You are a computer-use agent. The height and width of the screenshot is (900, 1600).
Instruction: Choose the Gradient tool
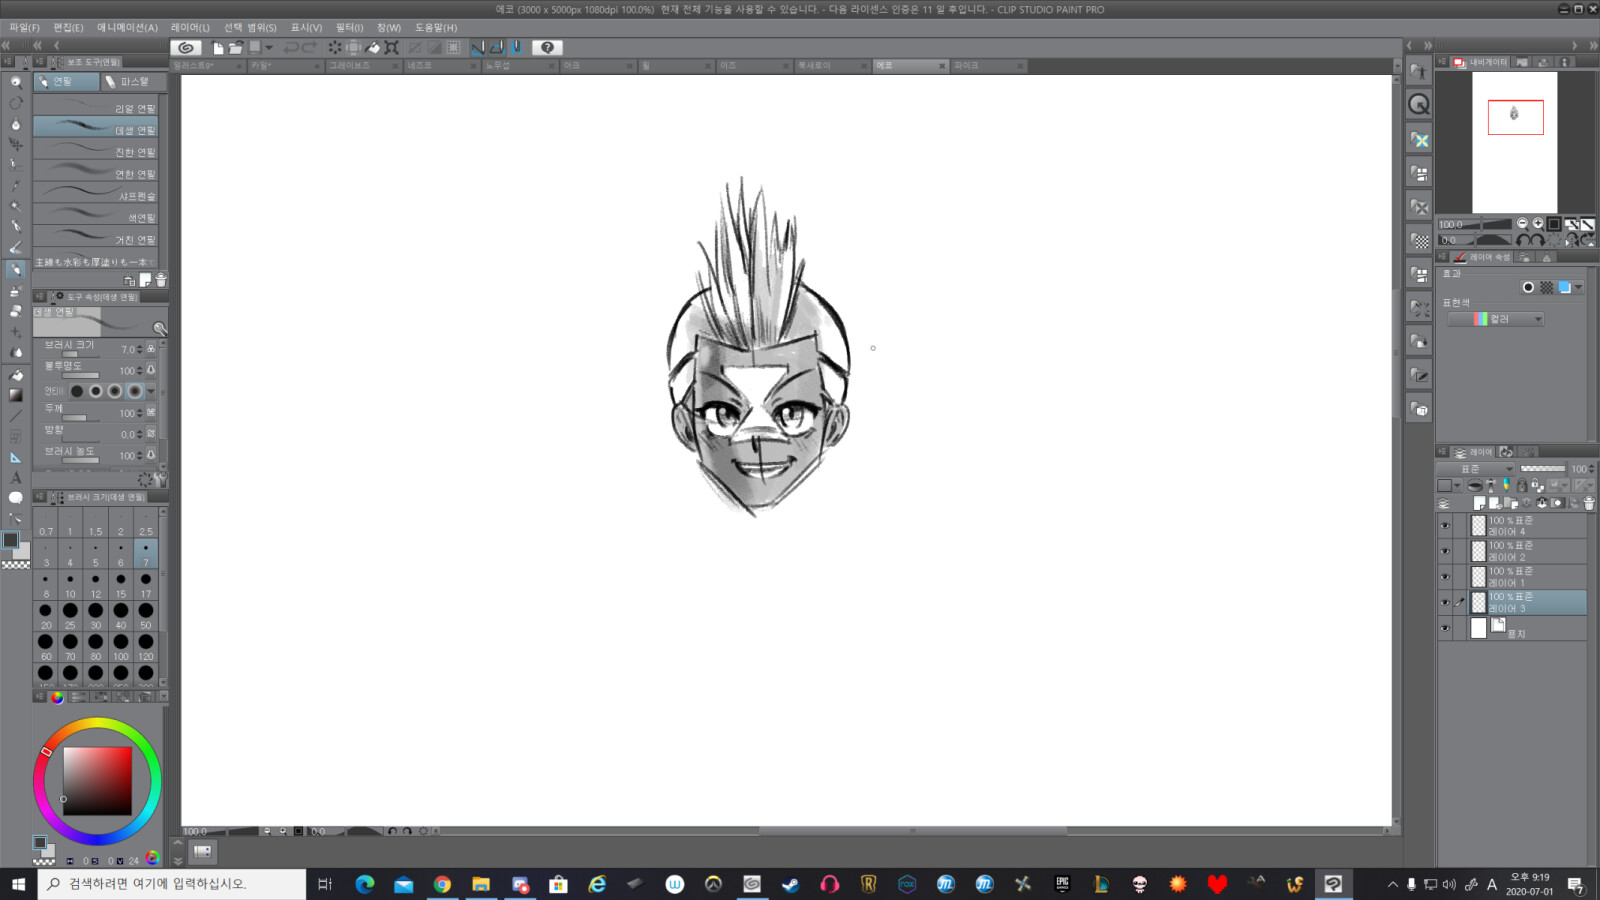15,395
